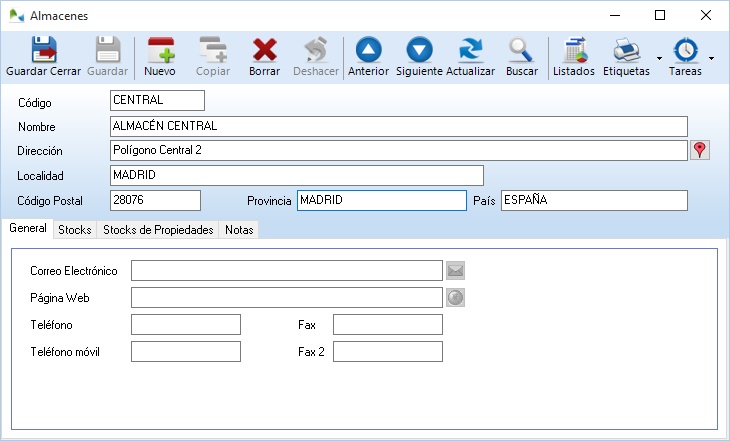The height and width of the screenshot is (441, 730).
Task: Expand the Tareas dropdown arrow
Action: [711, 59]
